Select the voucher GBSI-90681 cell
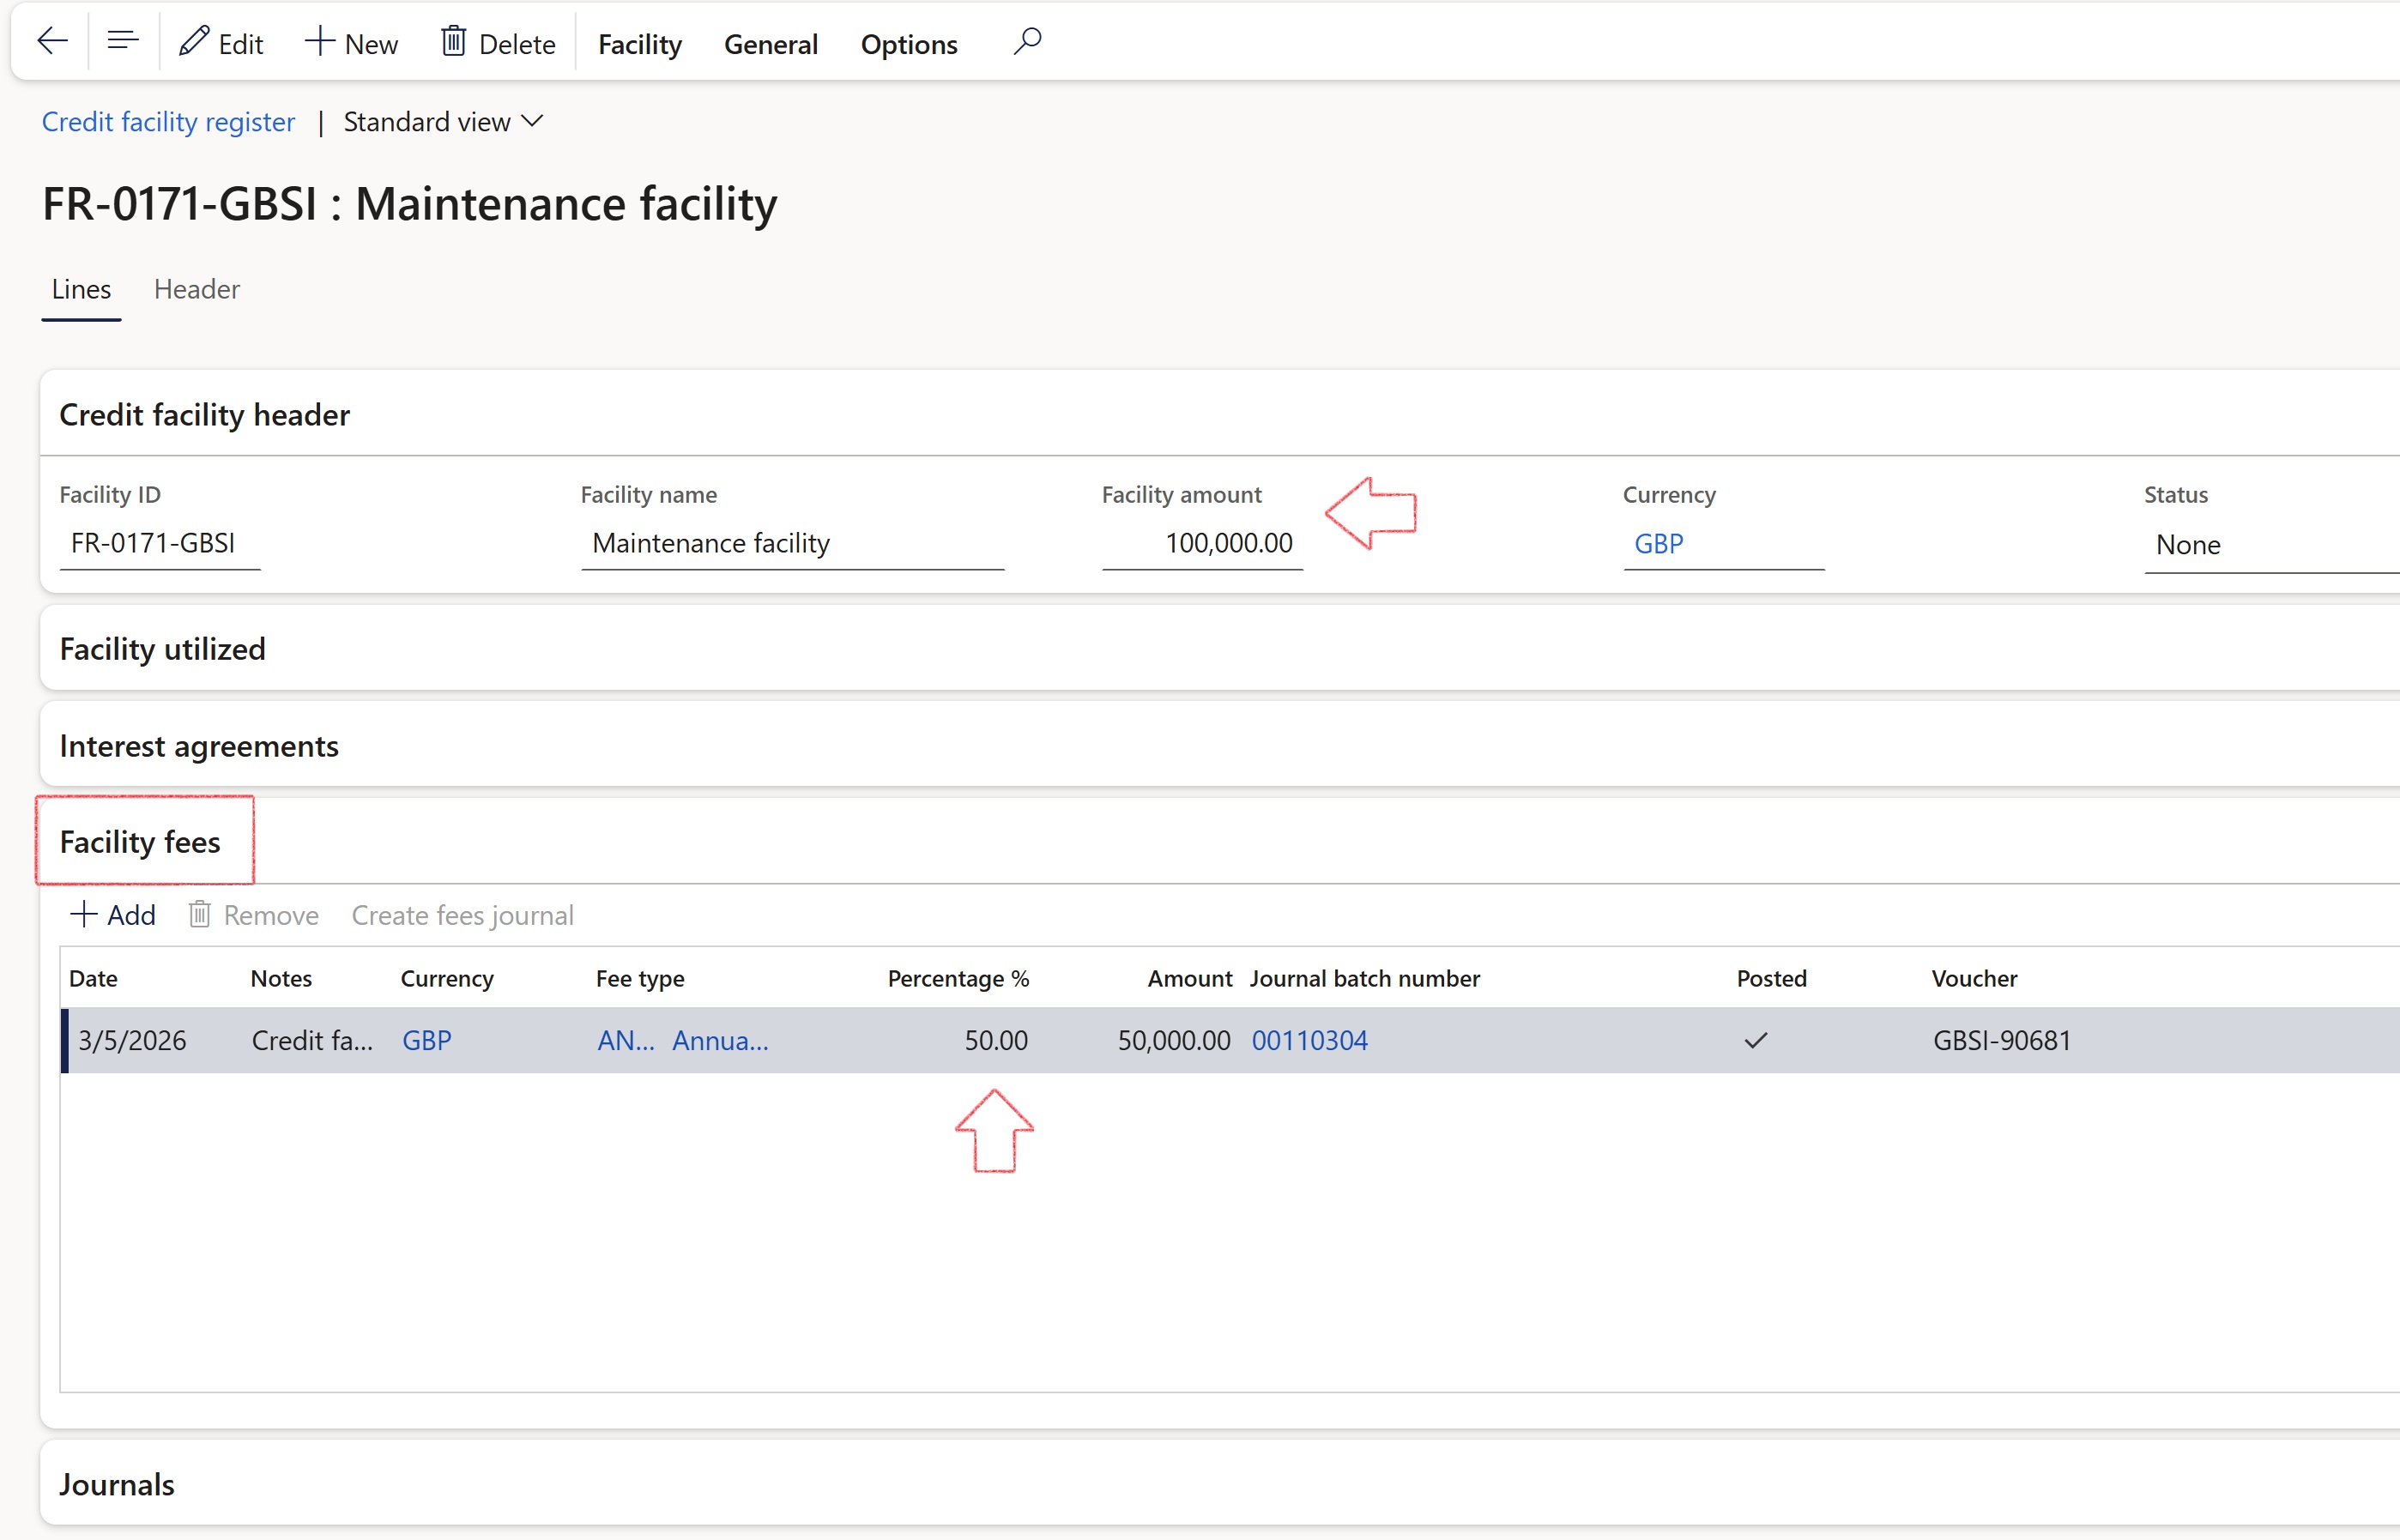The width and height of the screenshot is (2400, 1540). pyautogui.click(x=2002, y=1040)
